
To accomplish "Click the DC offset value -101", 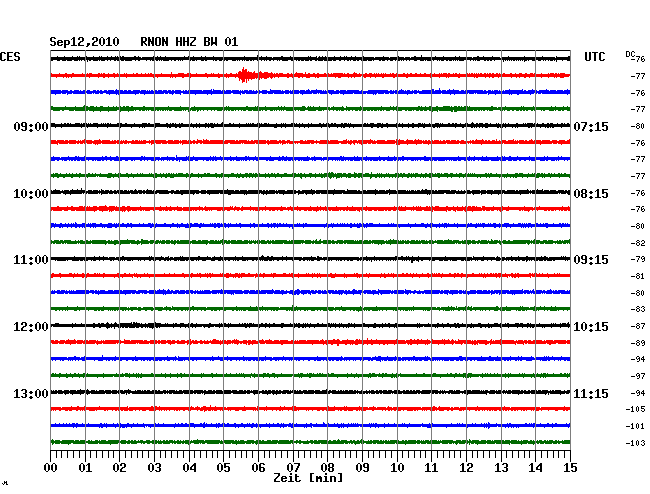I will [635, 426].
